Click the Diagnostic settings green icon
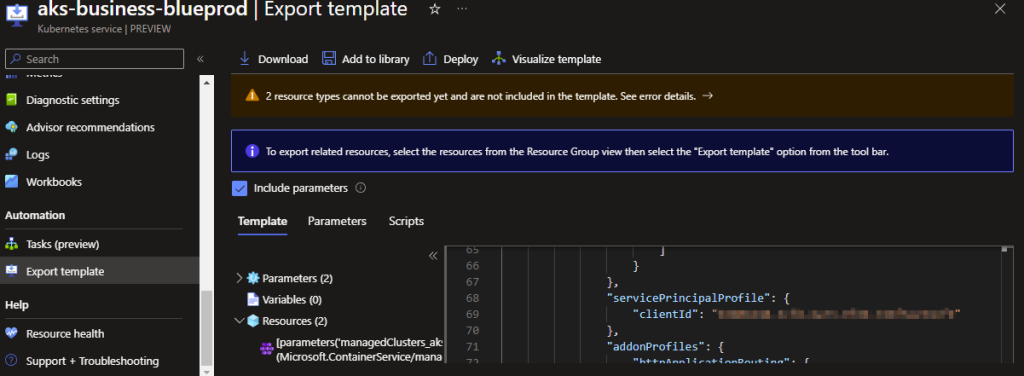 coord(12,101)
